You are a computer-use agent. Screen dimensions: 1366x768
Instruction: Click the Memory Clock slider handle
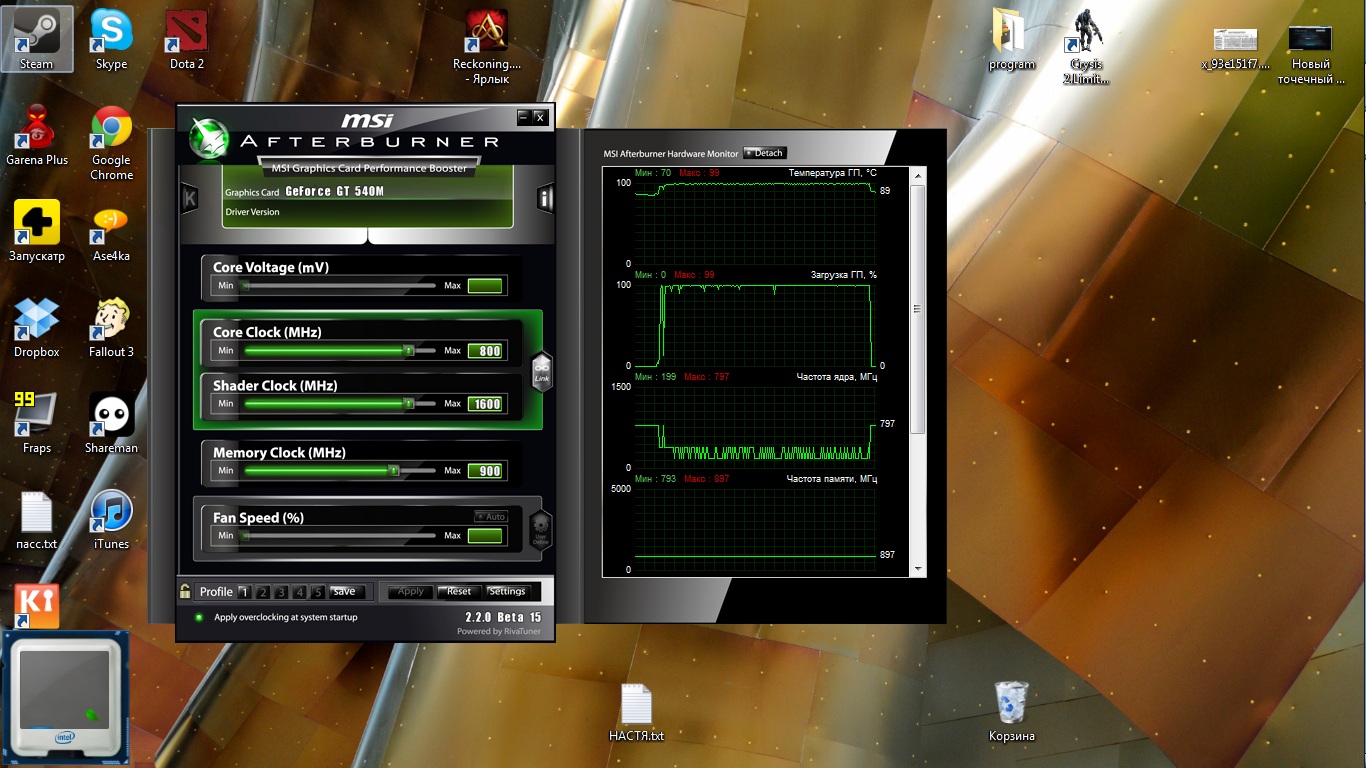393,470
